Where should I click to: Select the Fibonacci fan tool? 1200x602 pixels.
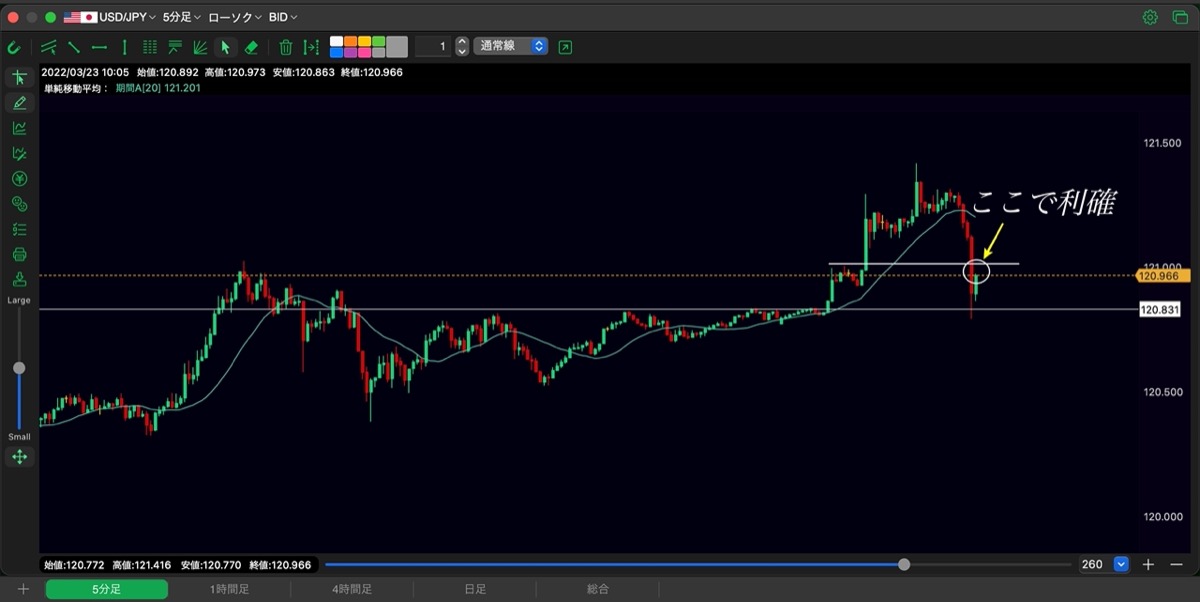pos(200,47)
